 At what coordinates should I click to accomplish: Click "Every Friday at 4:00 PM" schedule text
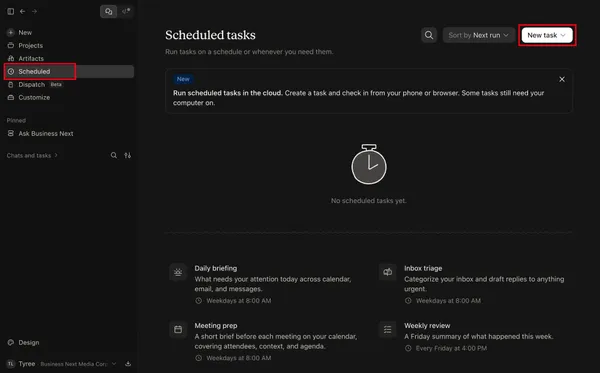click(452, 348)
